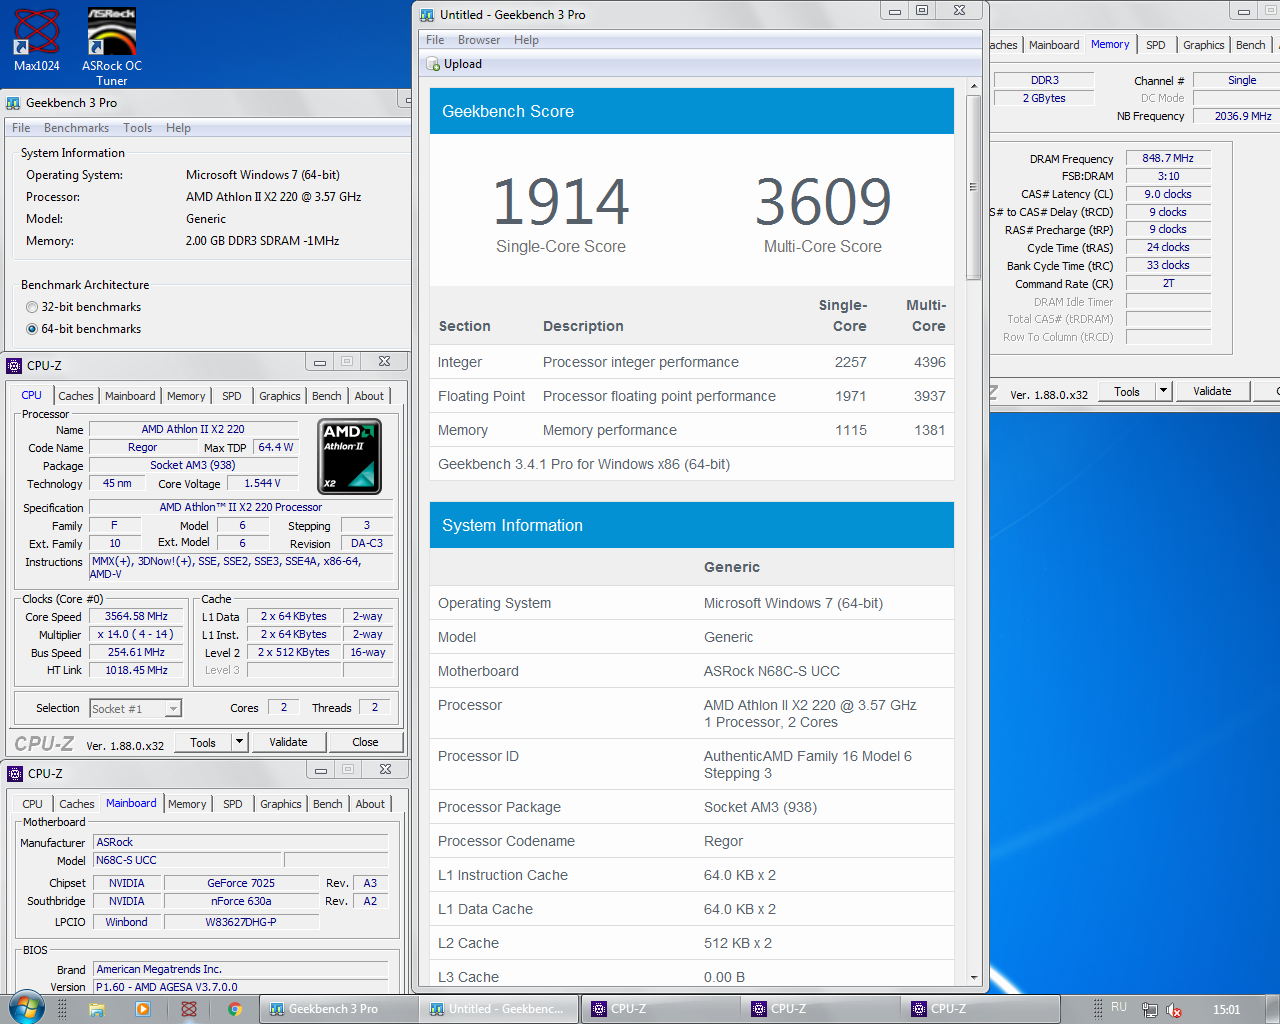The height and width of the screenshot is (1024, 1280).
Task: Click the ASRock N68C-S UCC motherboard value
Action: 772,671
